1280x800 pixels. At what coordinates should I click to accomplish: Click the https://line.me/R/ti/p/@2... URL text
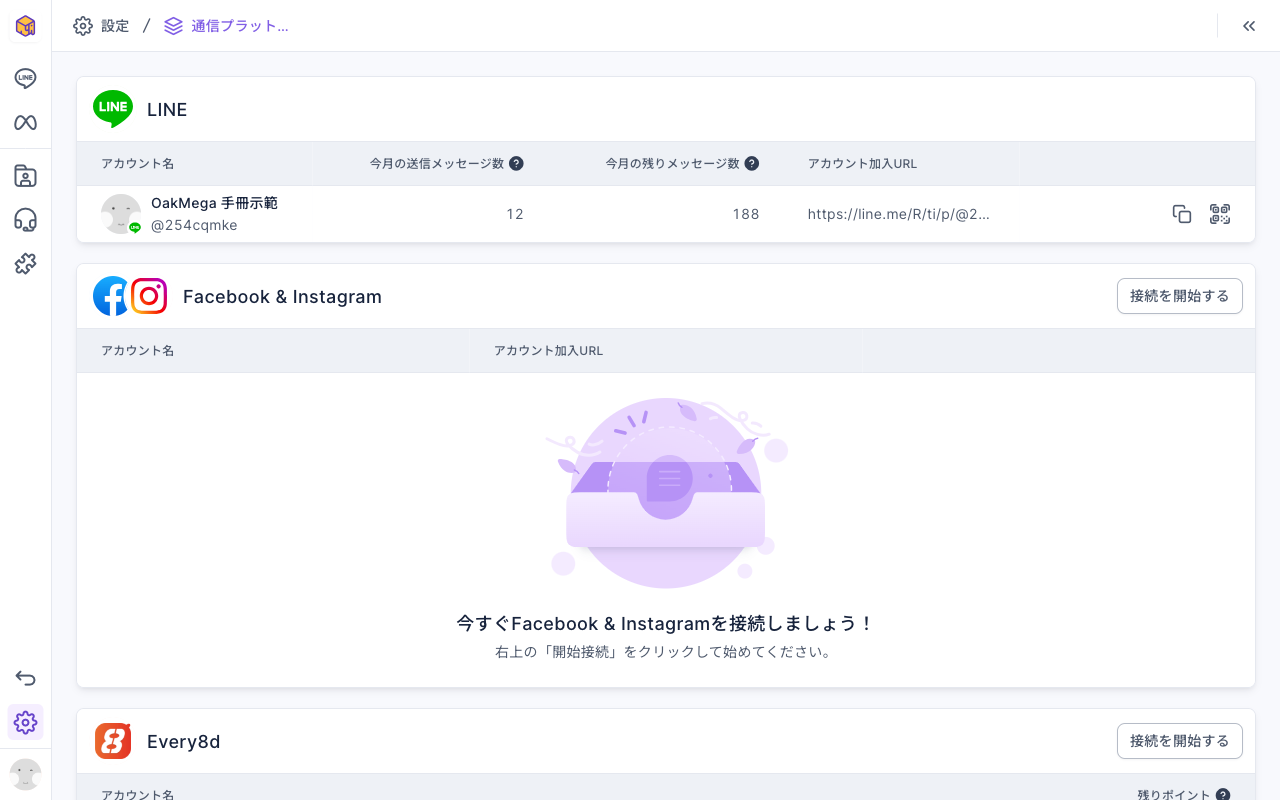coord(898,214)
